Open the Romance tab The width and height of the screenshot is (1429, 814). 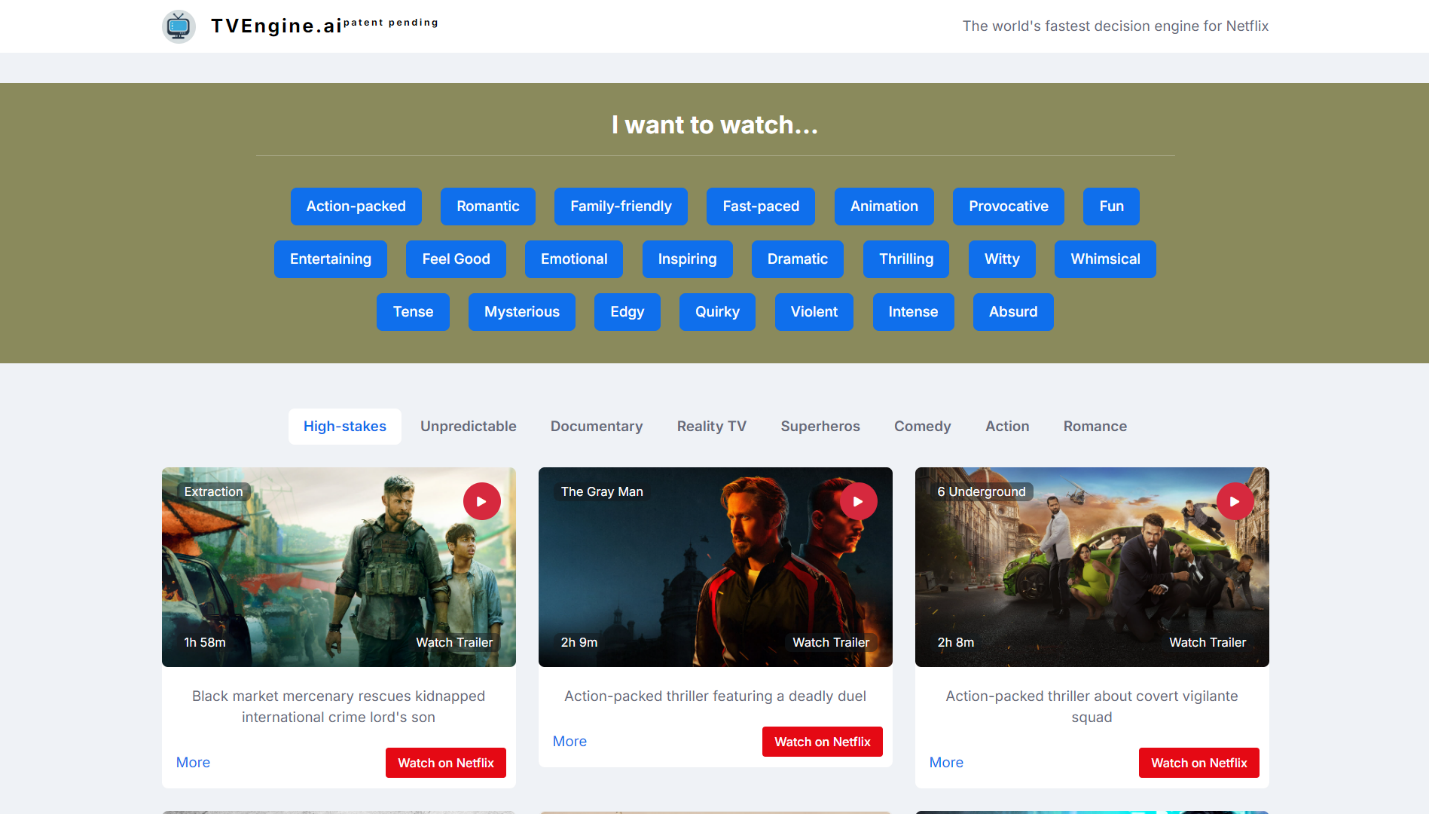(1095, 426)
